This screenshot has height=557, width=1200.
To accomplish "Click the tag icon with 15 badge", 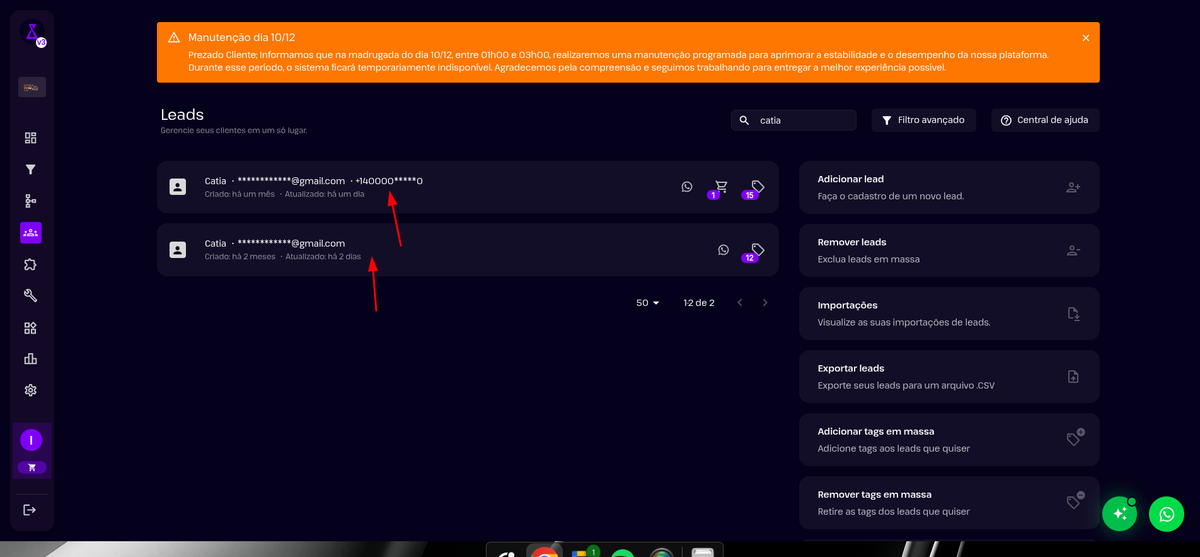I will click(x=757, y=186).
